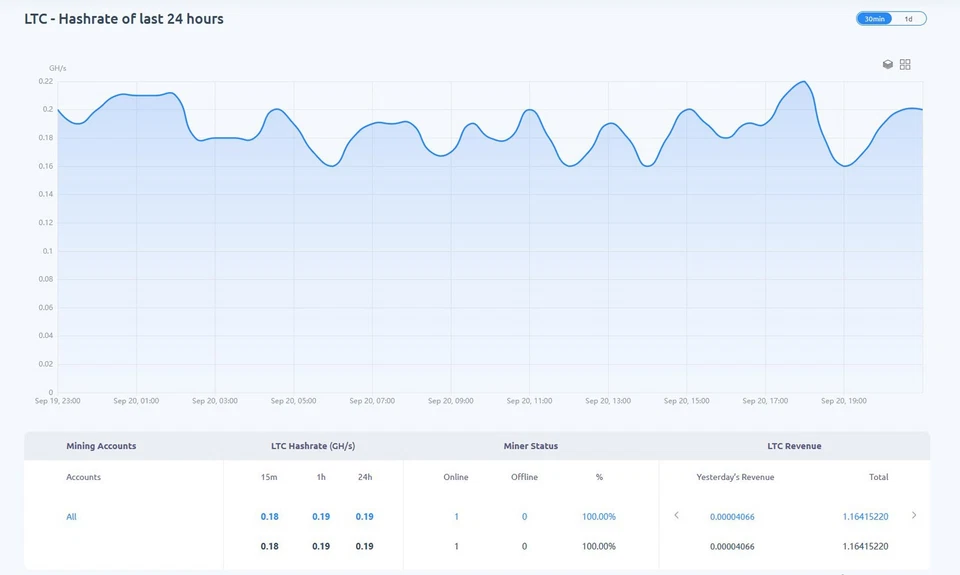Image resolution: width=960 pixels, height=575 pixels.
Task: Click the blue 100.00% miner status link
Action: (599, 516)
